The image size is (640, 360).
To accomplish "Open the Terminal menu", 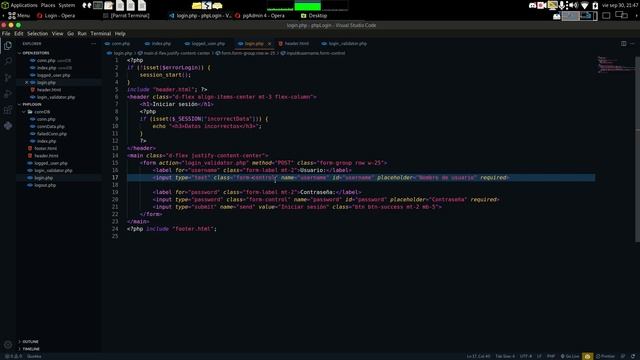I will coord(100,33).
